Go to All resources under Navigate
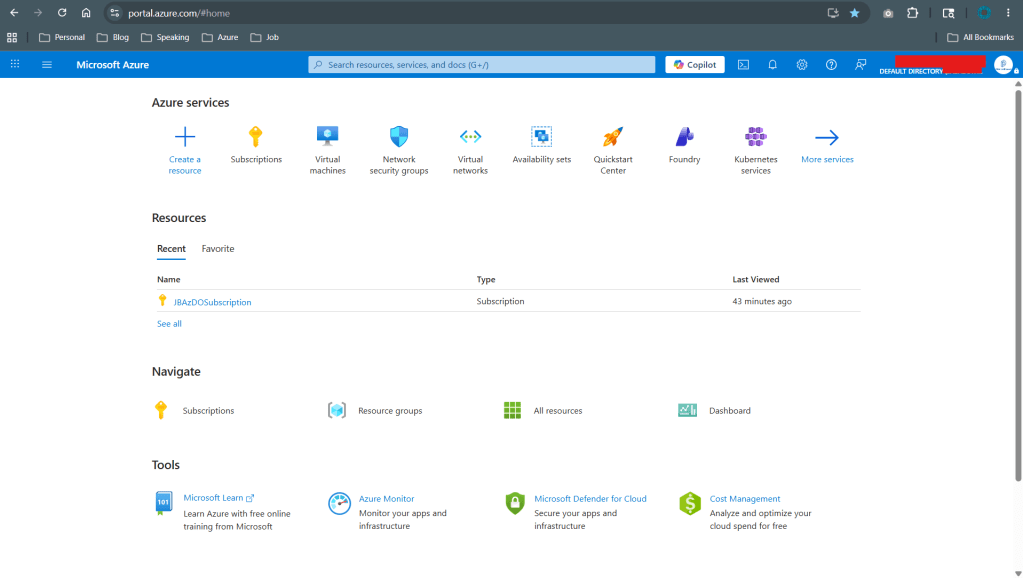Image resolution: width=1023 pixels, height=578 pixels. click(x=558, y=410)
